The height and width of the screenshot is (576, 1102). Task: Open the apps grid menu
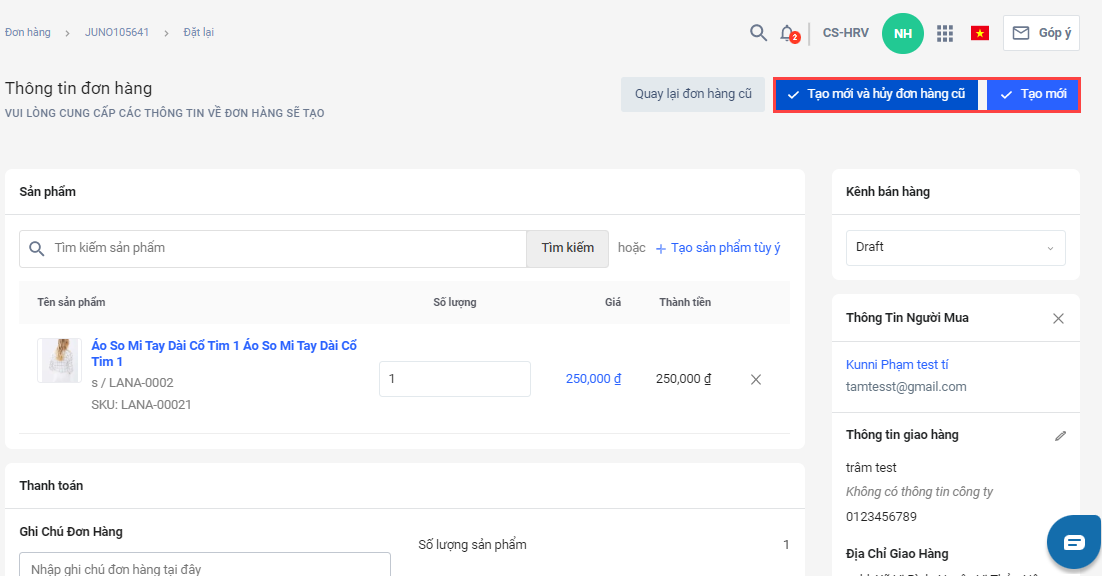click(x=944, y=33)
